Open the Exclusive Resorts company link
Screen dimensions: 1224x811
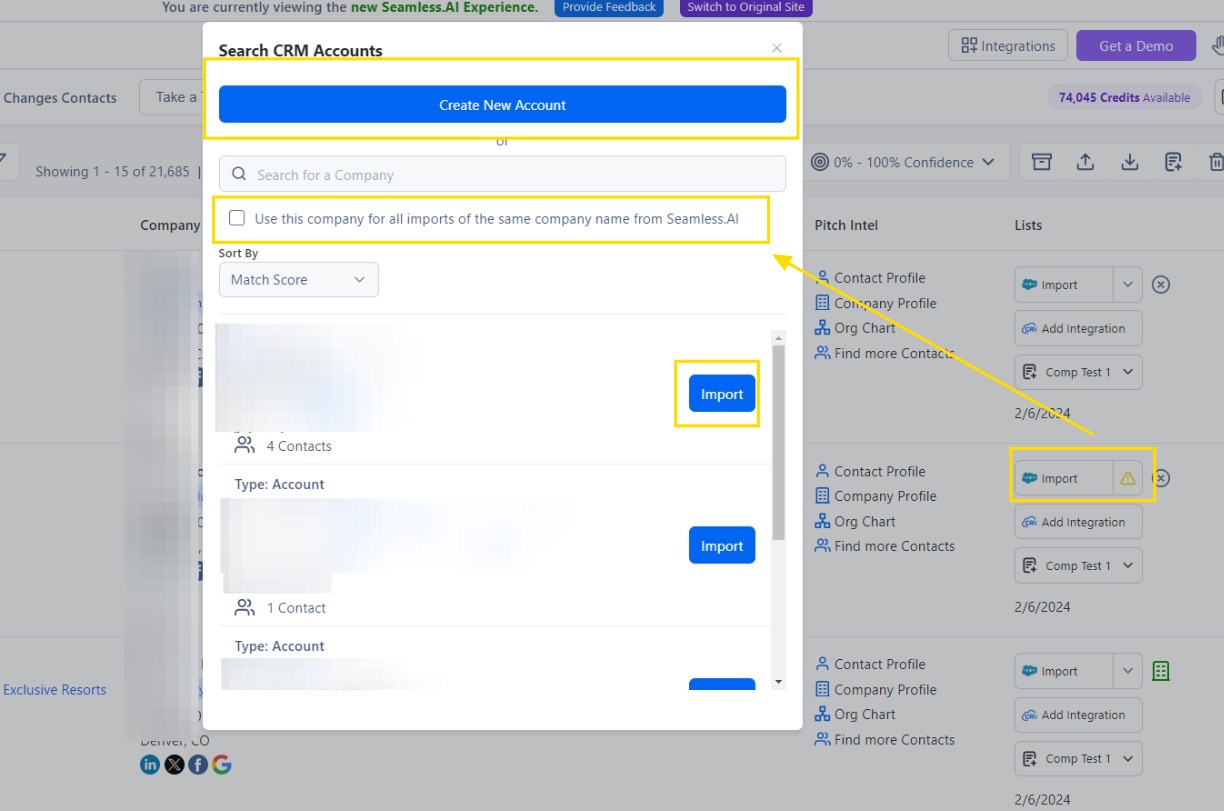[54, 690]
